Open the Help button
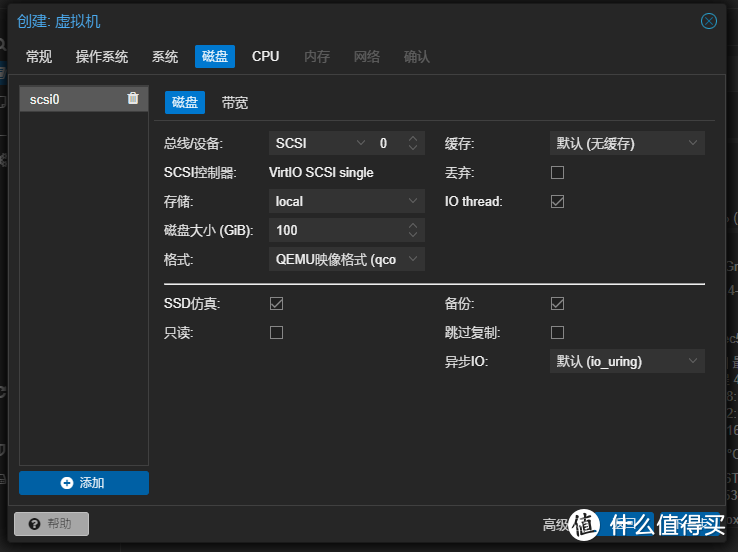The height and width of the screenshot is (552, 738). coord(51,524)
